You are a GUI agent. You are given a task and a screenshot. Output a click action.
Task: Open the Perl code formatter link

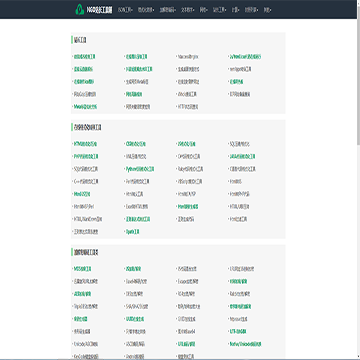pos(137,182)
